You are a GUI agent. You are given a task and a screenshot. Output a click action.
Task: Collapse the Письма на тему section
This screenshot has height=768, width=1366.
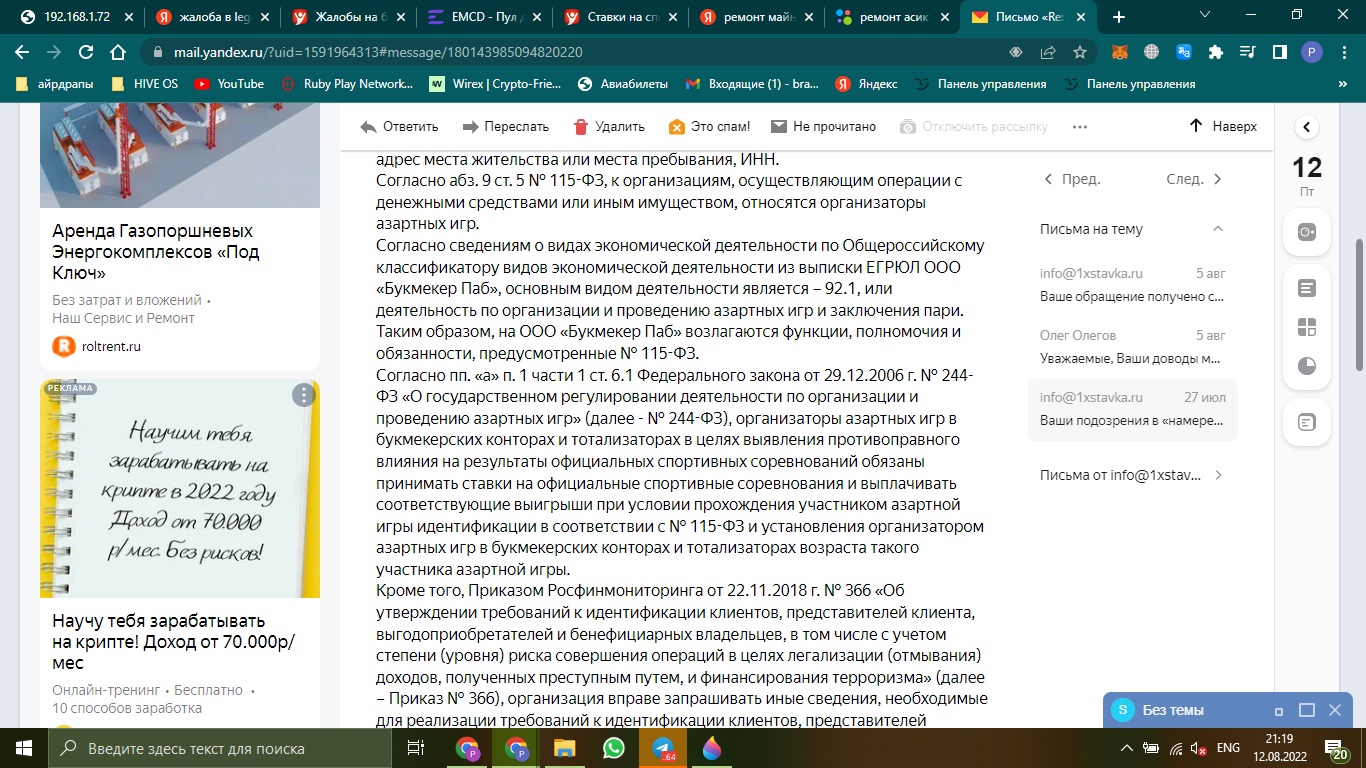(x=1217, y=229)
